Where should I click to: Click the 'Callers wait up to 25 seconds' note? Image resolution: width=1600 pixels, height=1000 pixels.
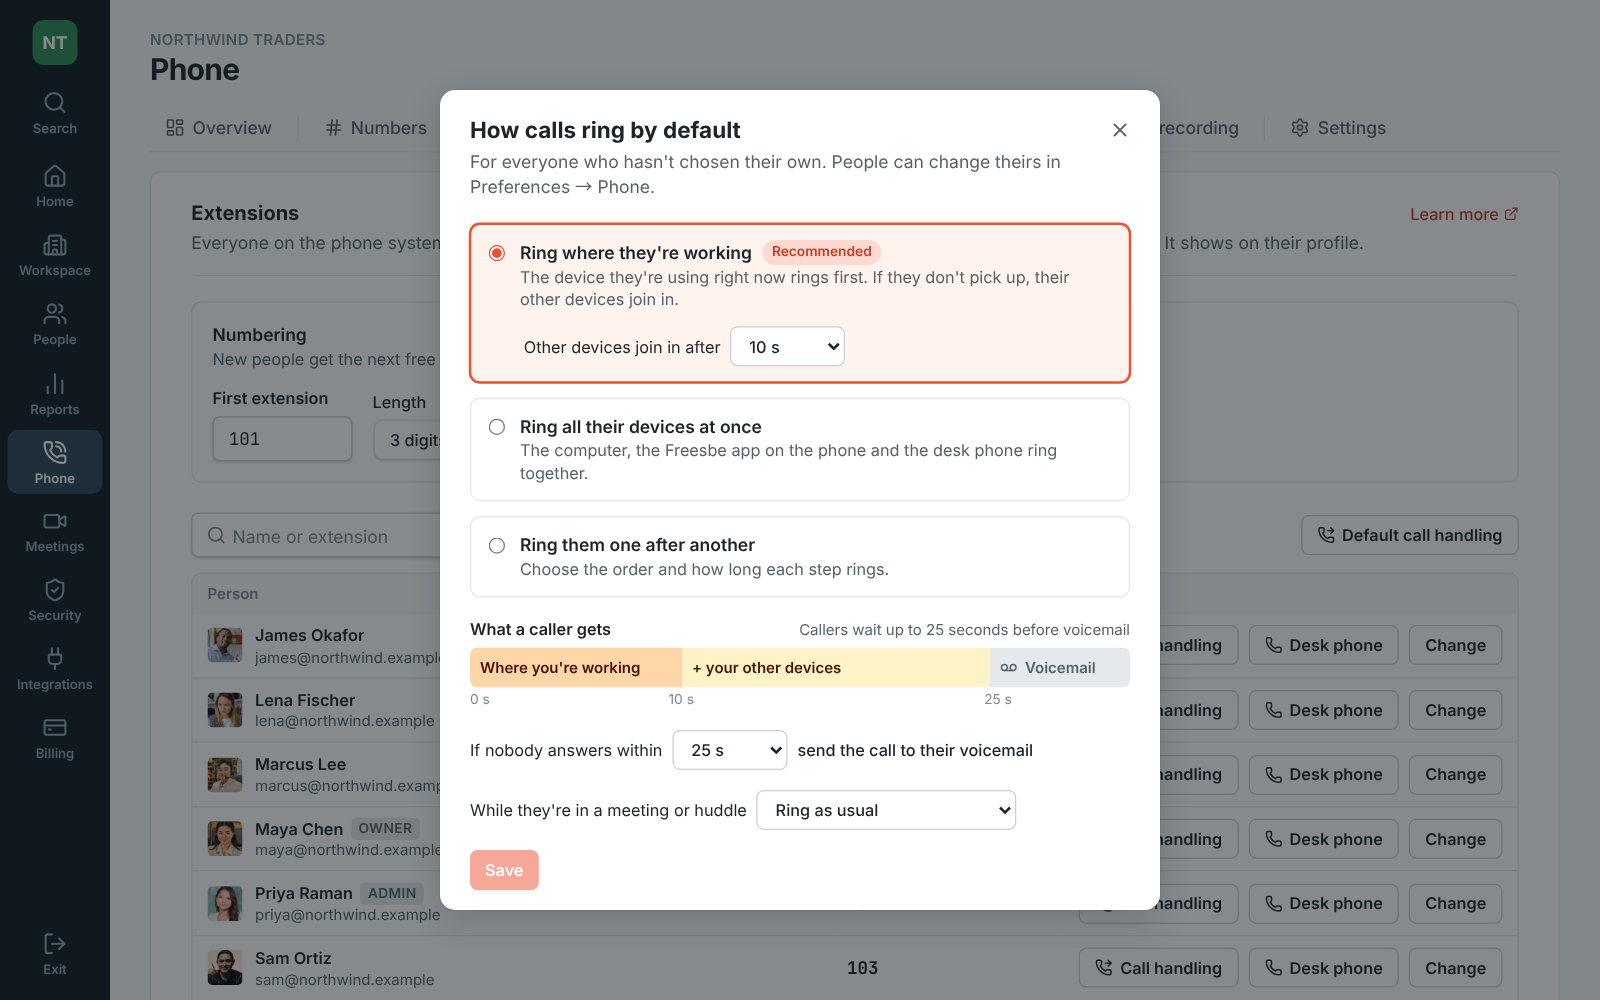pos(964,630)
